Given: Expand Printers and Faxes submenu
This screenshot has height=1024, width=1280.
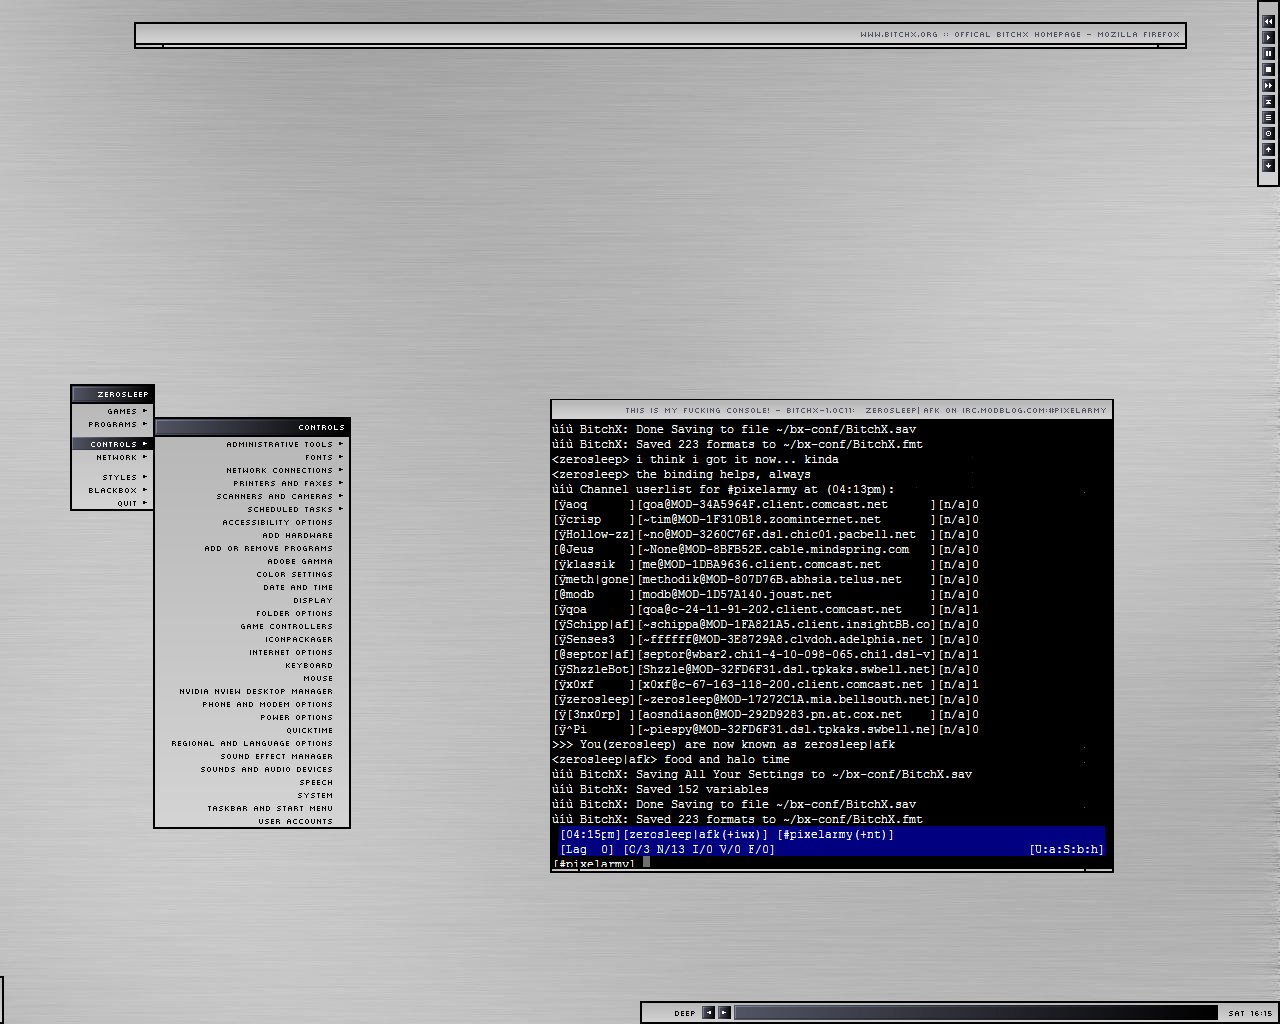Looking at the screenshot, I should 251,483.
